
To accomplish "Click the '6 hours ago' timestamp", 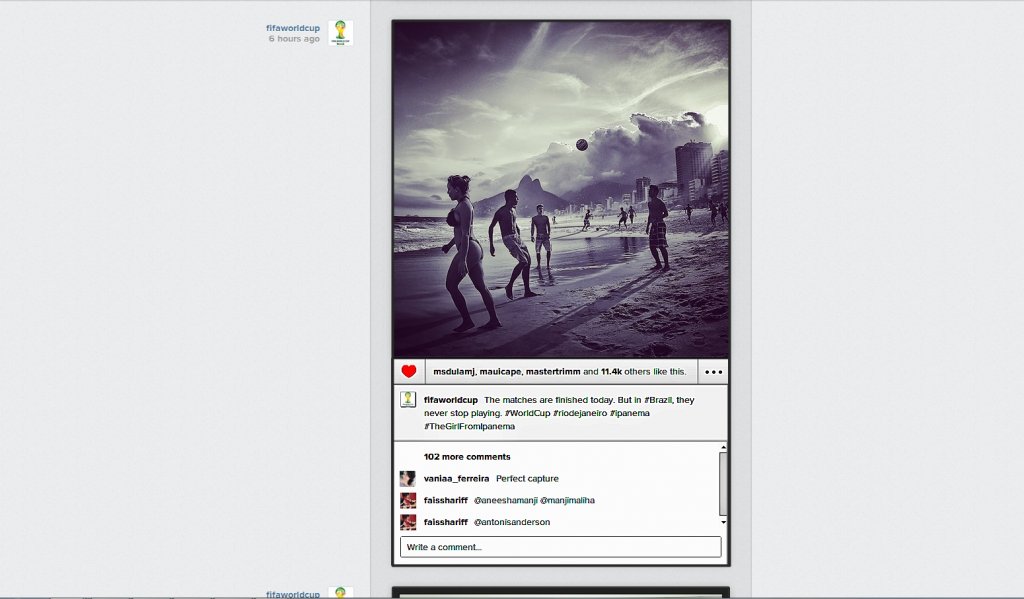I will [x=294, y=39].
